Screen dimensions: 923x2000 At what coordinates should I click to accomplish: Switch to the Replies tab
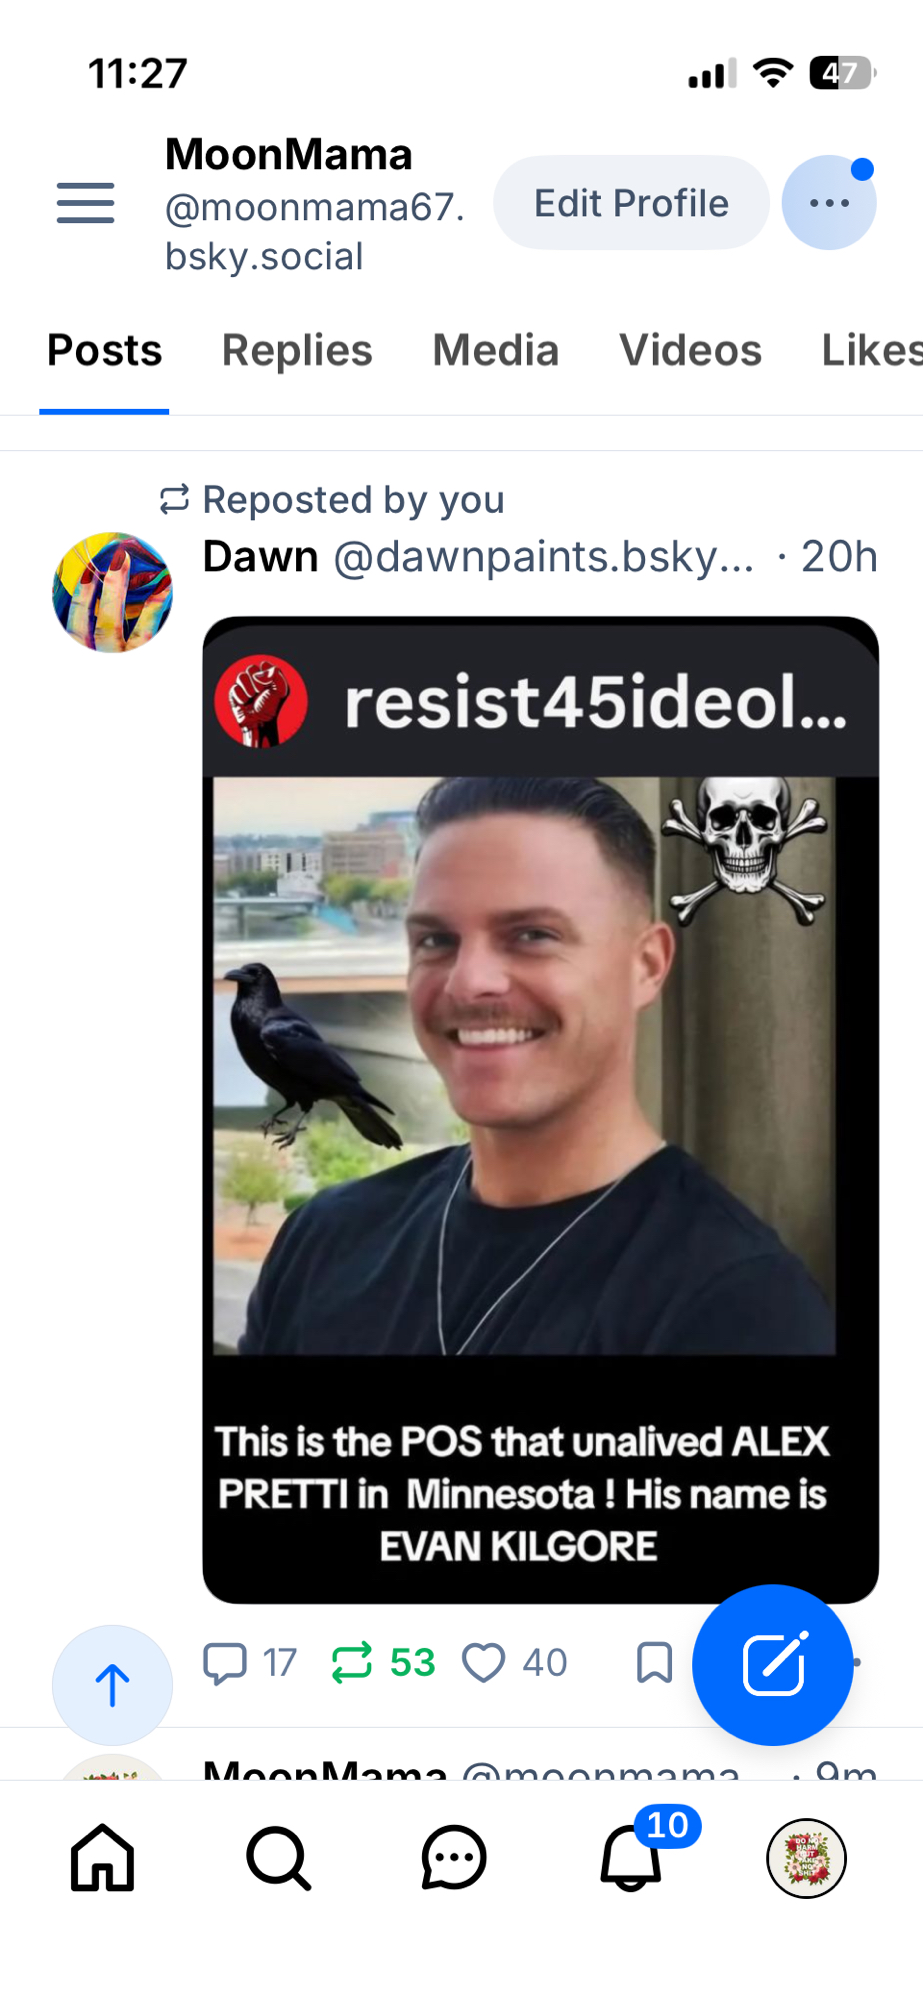297,351
